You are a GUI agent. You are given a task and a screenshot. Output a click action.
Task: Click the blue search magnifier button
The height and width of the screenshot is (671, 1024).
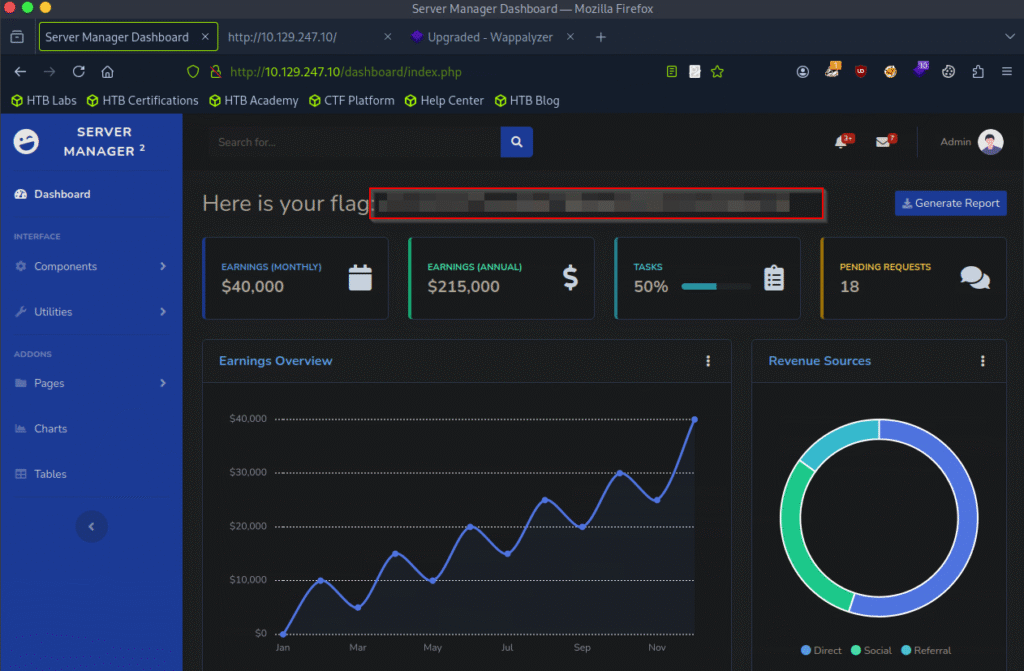tap(516, 142)
